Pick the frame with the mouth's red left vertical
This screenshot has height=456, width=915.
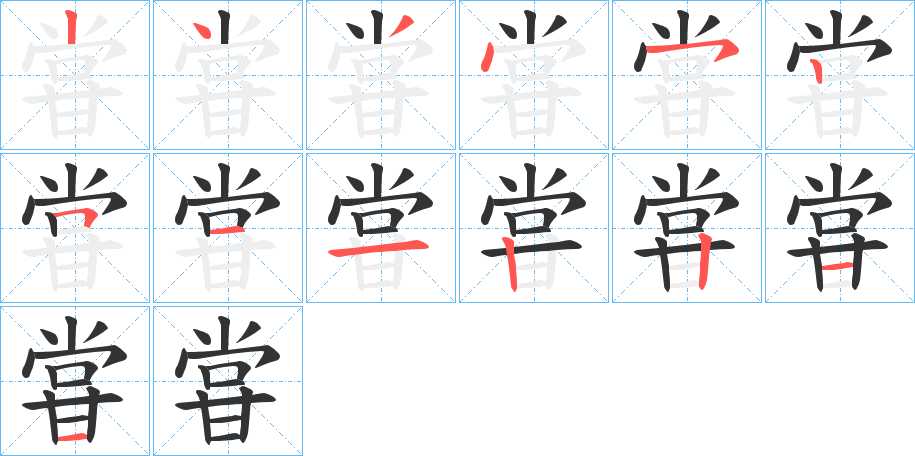[840, 75]
